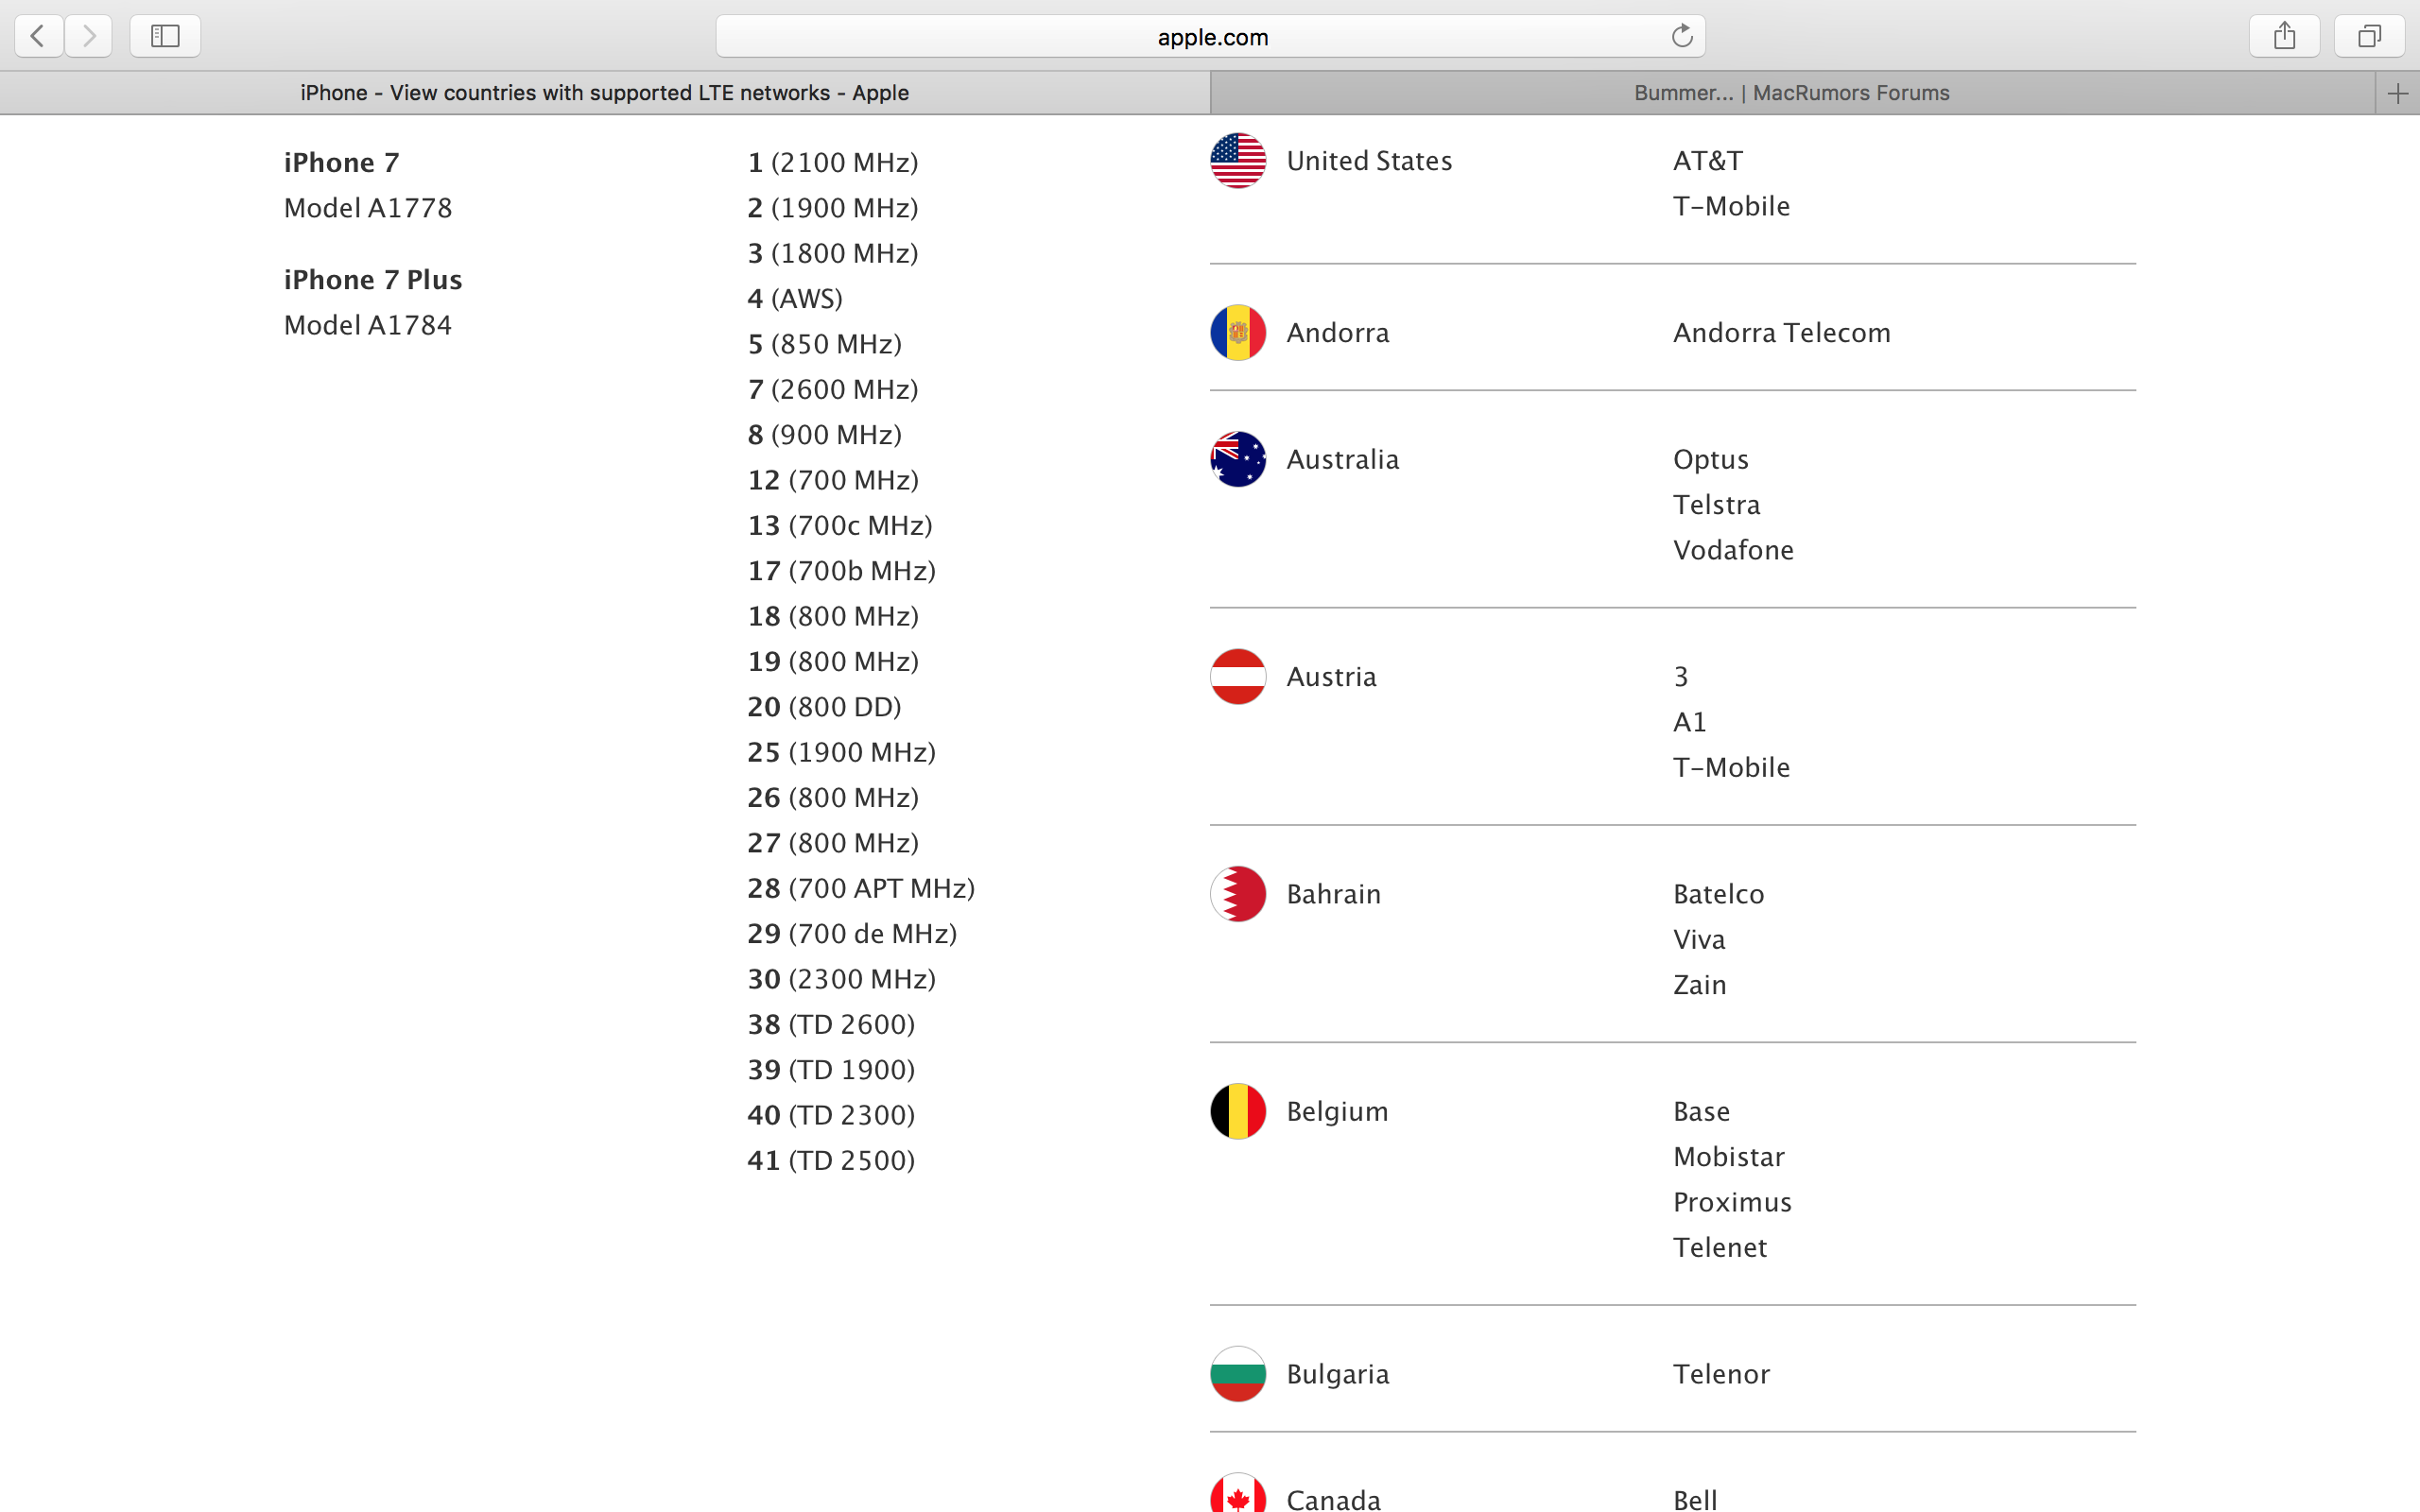
Task: Click band '41 (TD 2500)'
Action: click(831, 1160)
